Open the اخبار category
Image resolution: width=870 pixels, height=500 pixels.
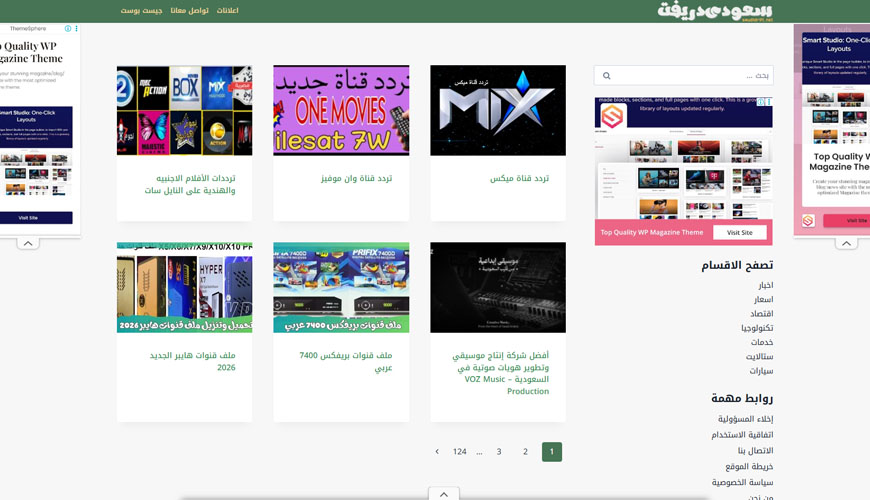point(766,285)
